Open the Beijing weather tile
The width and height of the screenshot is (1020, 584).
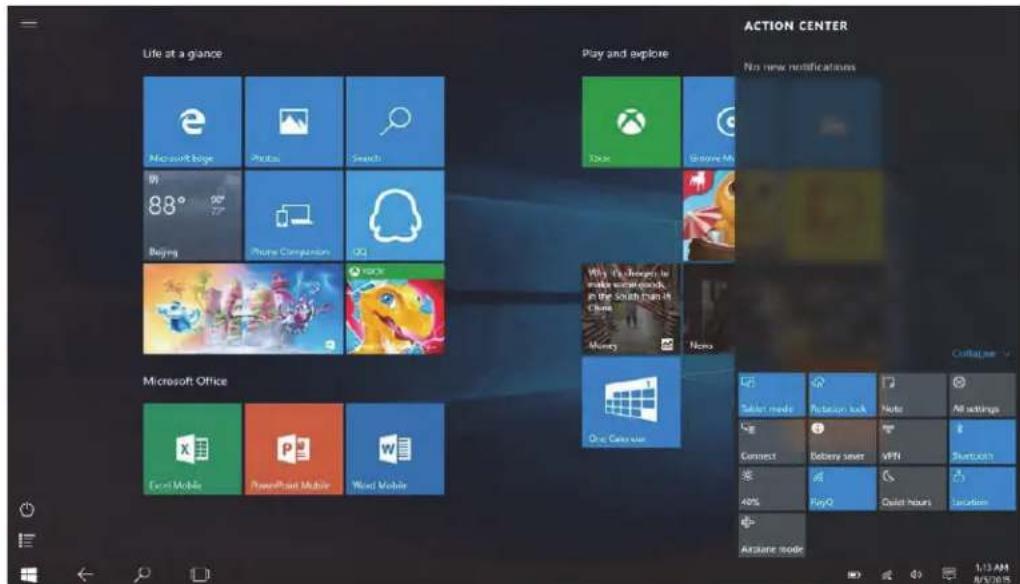point(192,215)
